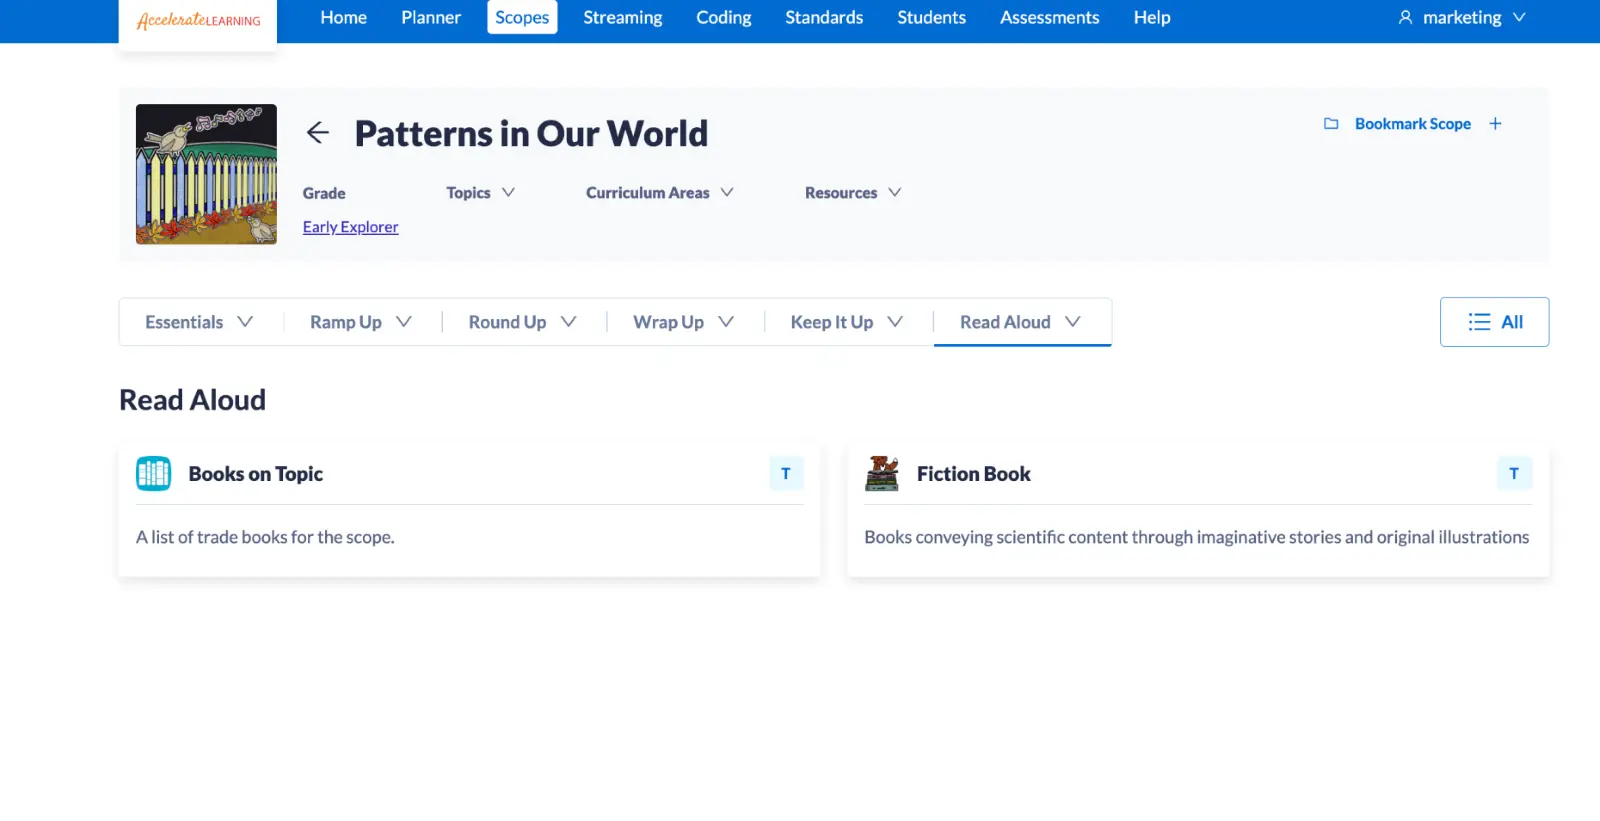The width and height of the screenshot is (1600, 821).
Task: Click the Patterns in Our World cover thumbnail
Action: 206,174
